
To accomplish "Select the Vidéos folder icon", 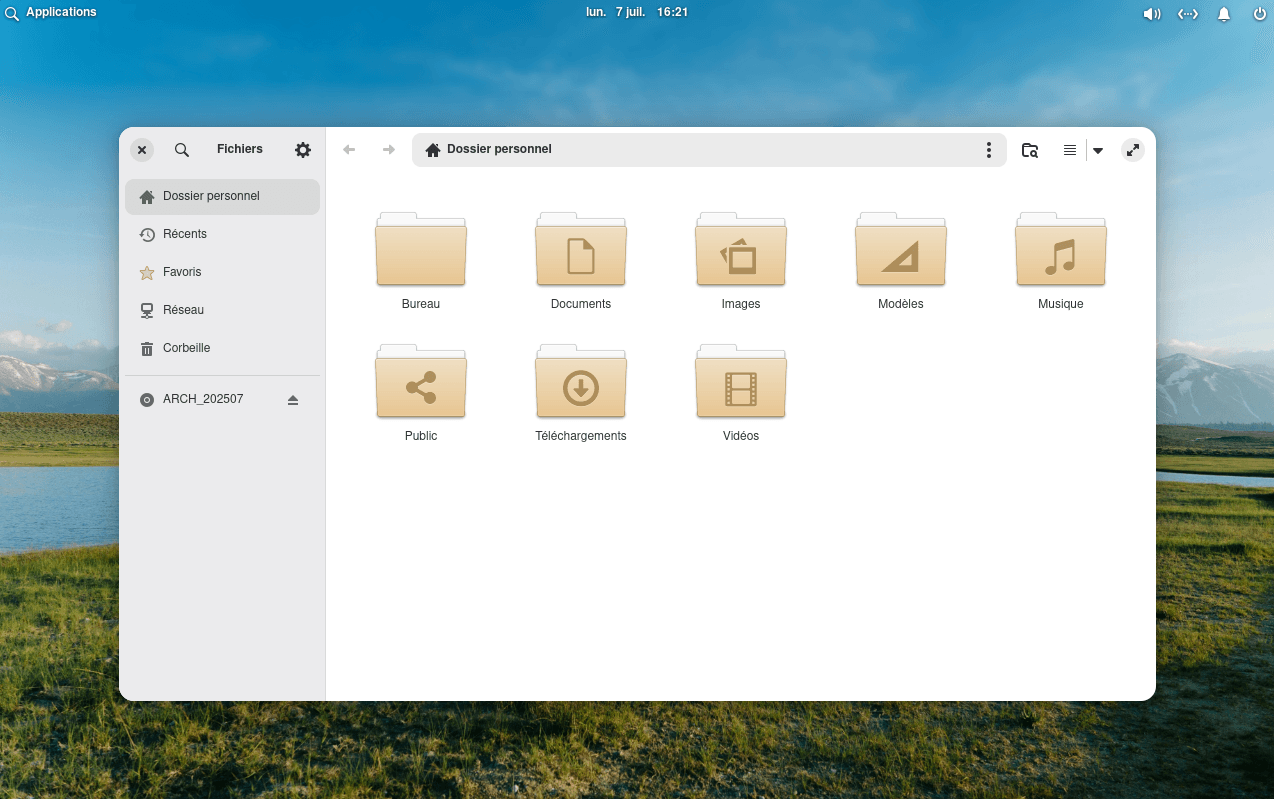I will point(741,381).
